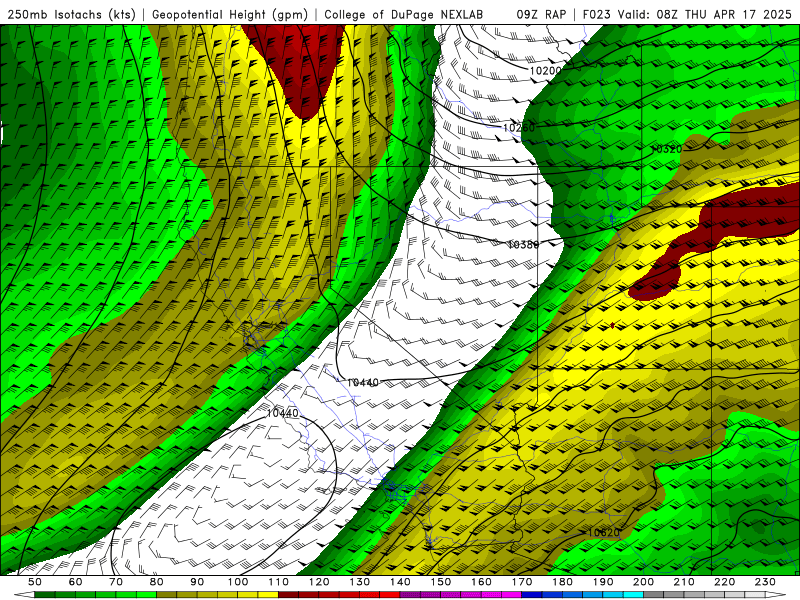
Task: Click the 10260 height contour label
Action: point(519,128)
